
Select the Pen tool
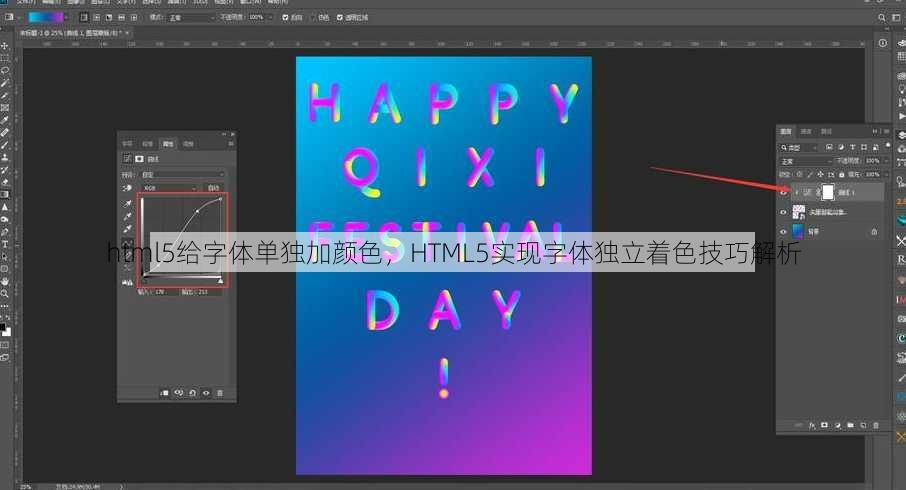tap(5, 232)
